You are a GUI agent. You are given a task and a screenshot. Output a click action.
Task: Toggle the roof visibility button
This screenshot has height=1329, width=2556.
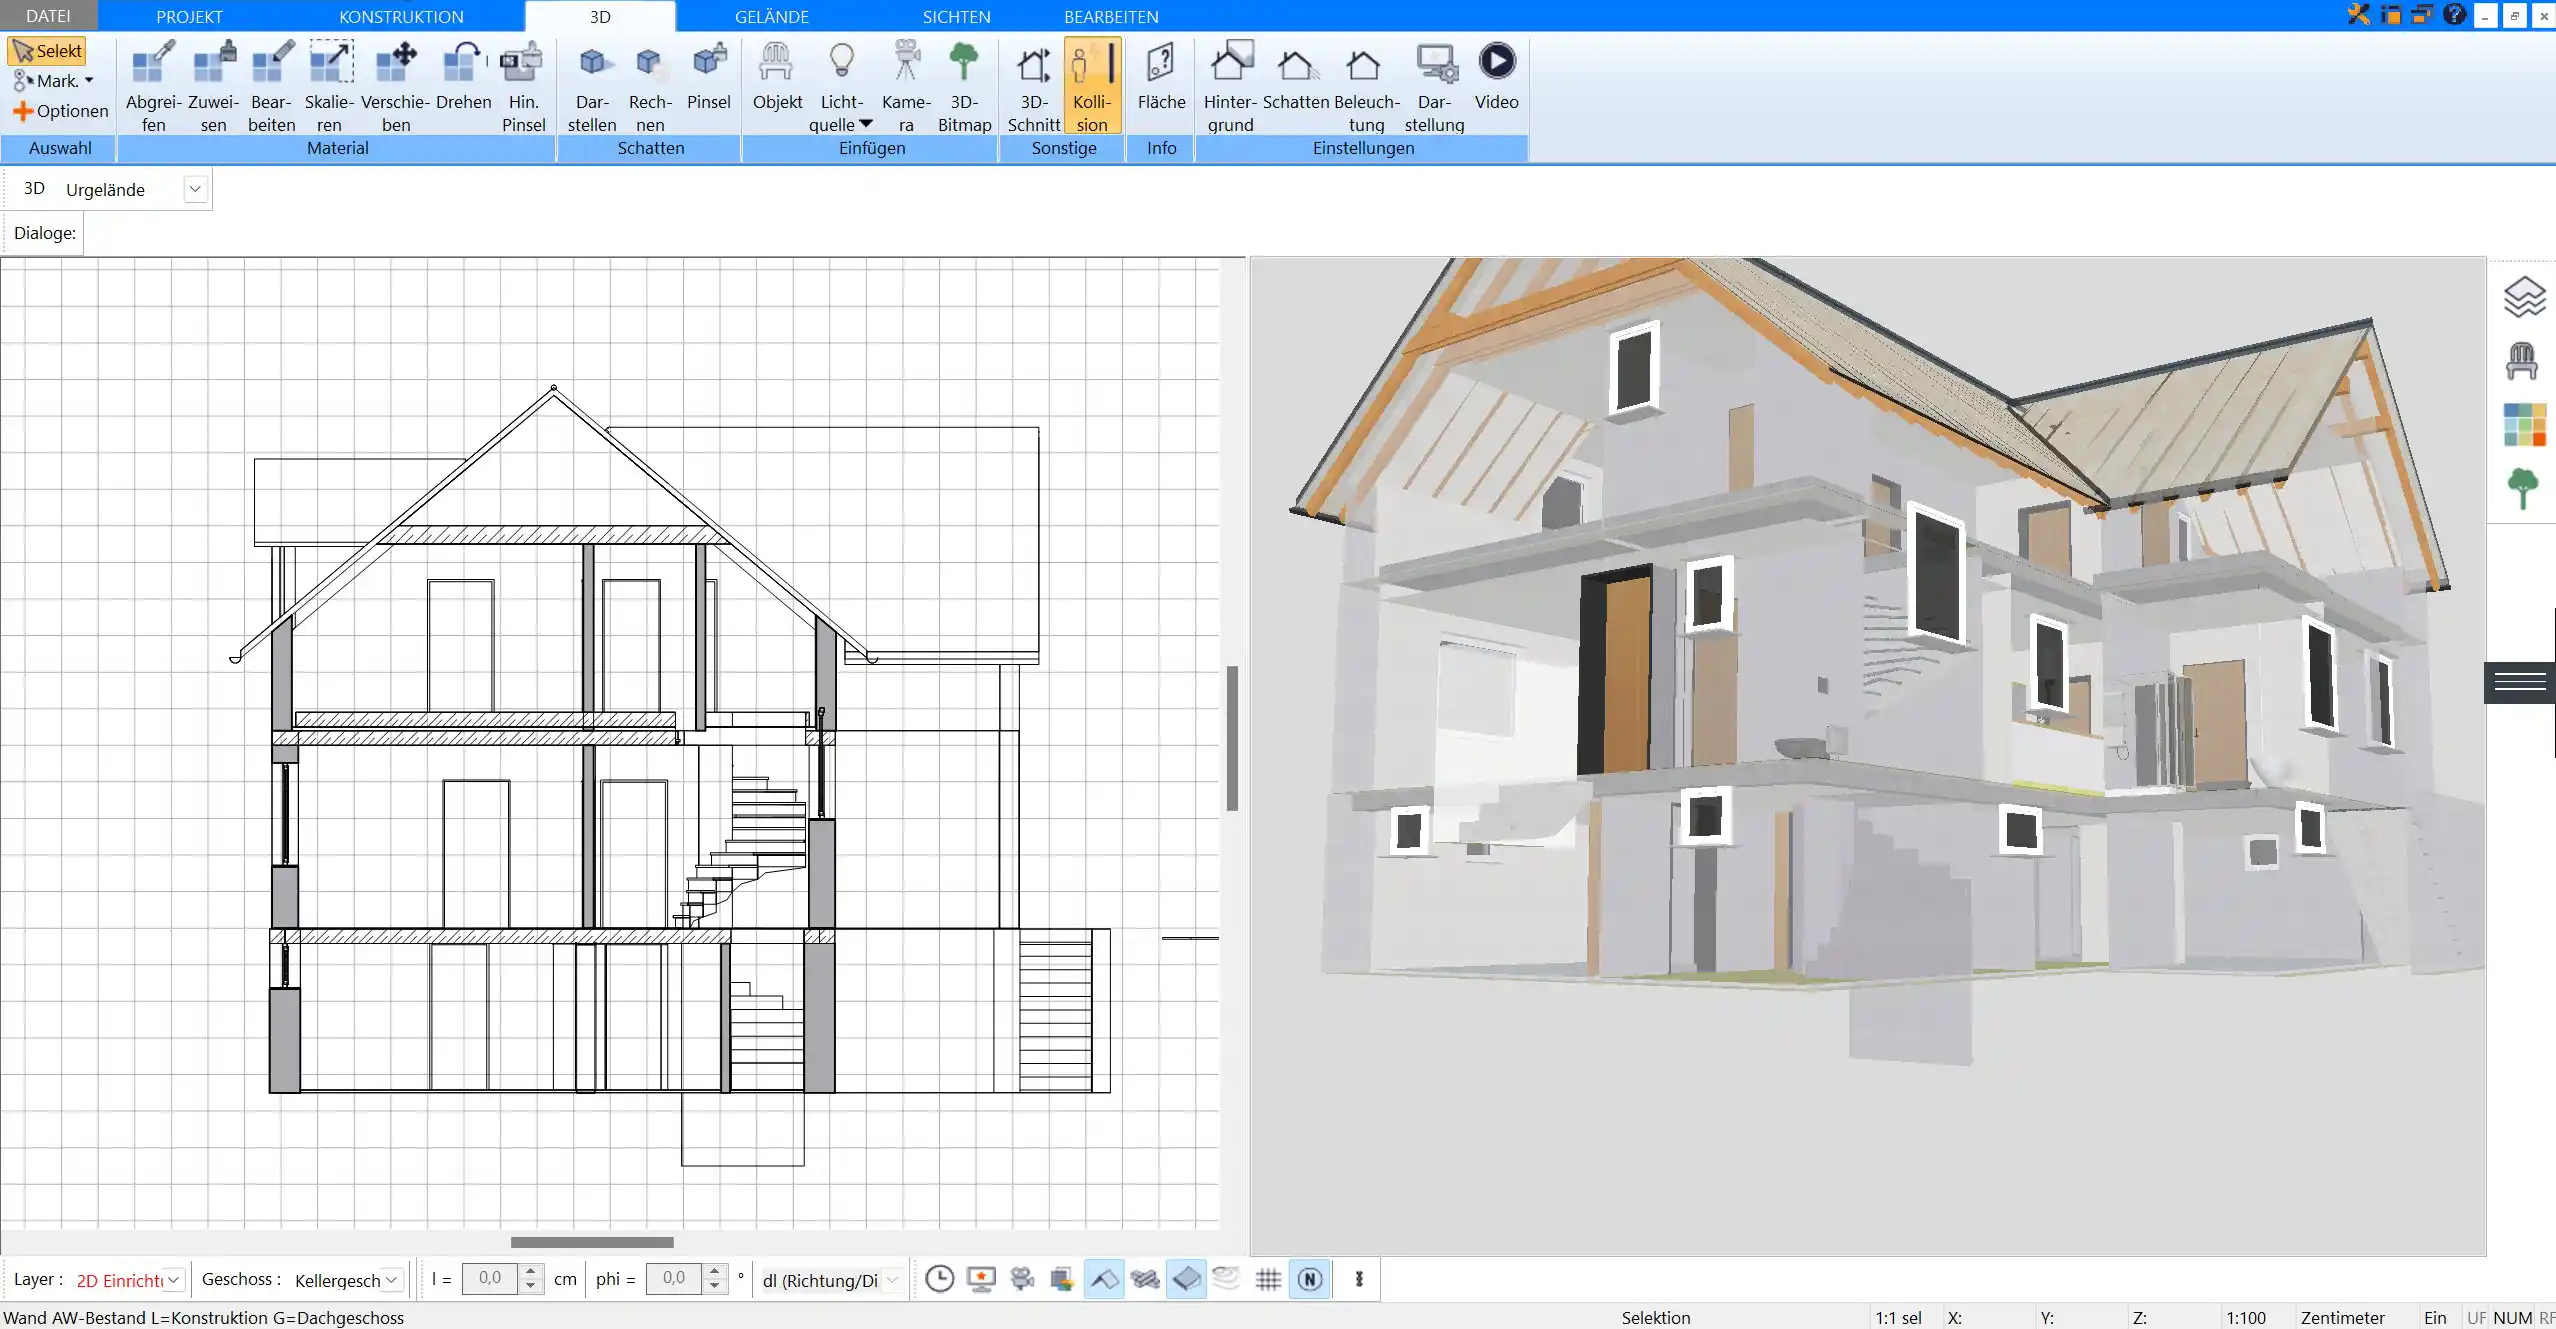1104,1279
